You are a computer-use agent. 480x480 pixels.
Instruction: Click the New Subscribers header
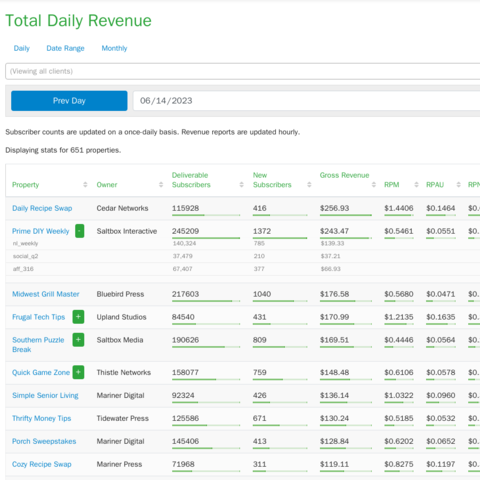point(272,180)
